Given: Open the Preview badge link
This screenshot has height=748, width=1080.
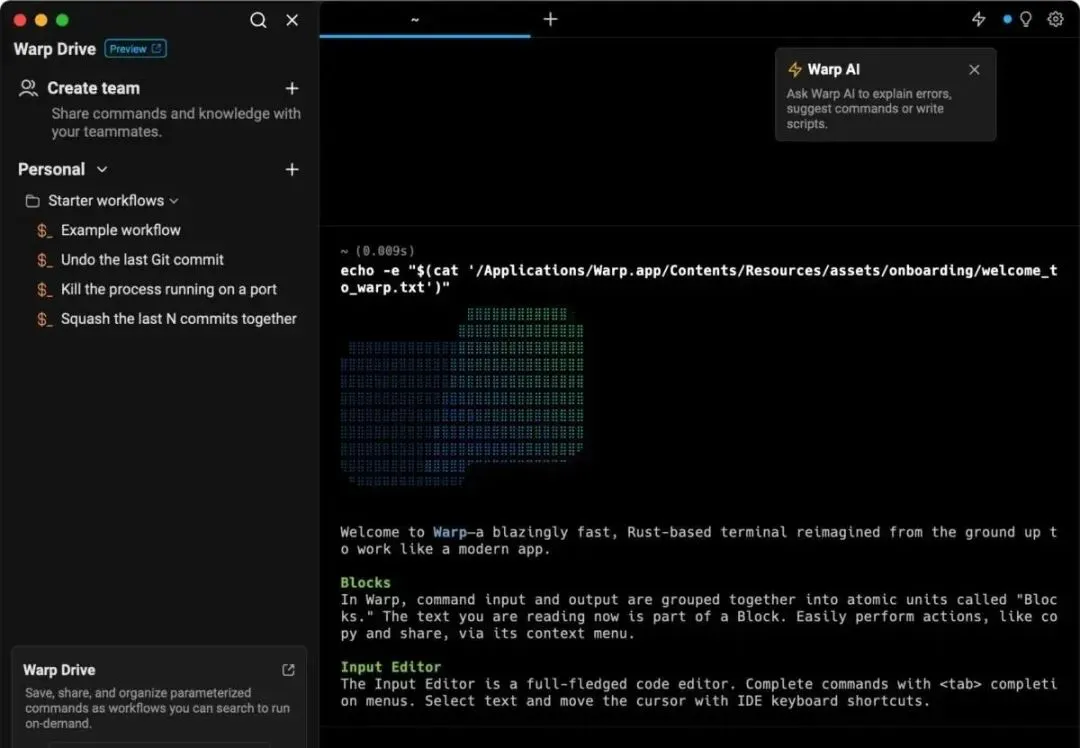Looking at the screenshot, I should coord(136,49).
